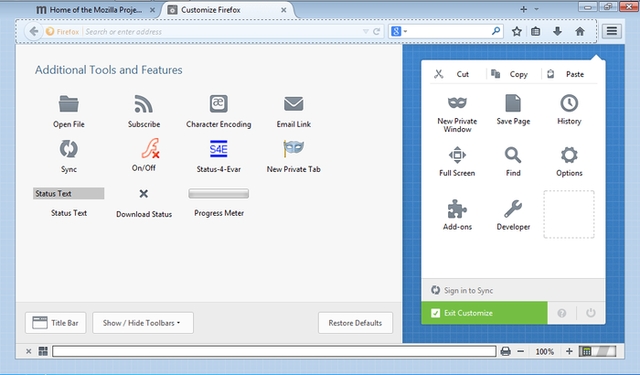Click the print icon in bottom bar

505,351
